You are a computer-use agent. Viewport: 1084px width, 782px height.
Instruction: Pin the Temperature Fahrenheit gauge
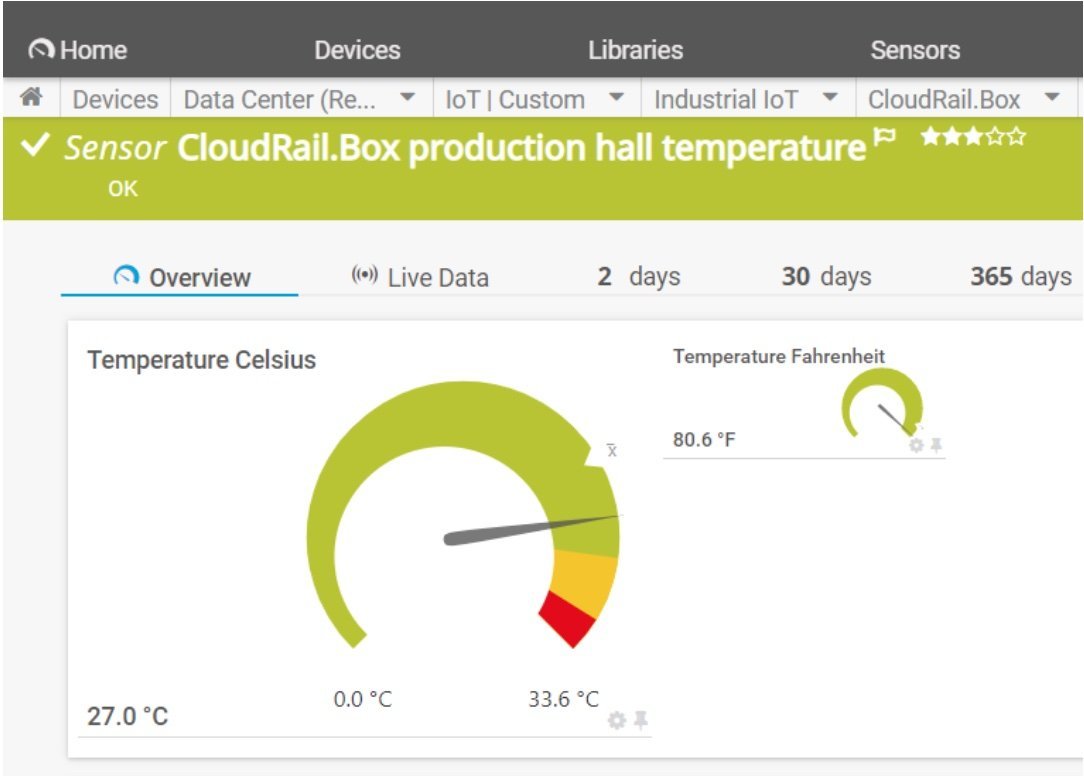coord(936,446)
